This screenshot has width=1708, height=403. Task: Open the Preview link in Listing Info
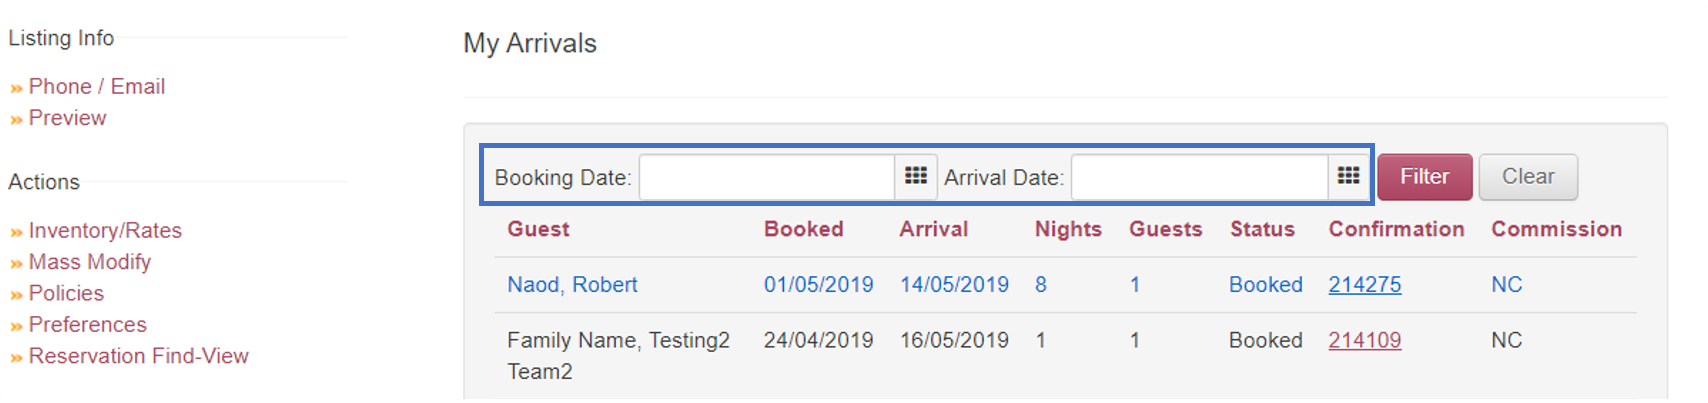pos(67,118)
